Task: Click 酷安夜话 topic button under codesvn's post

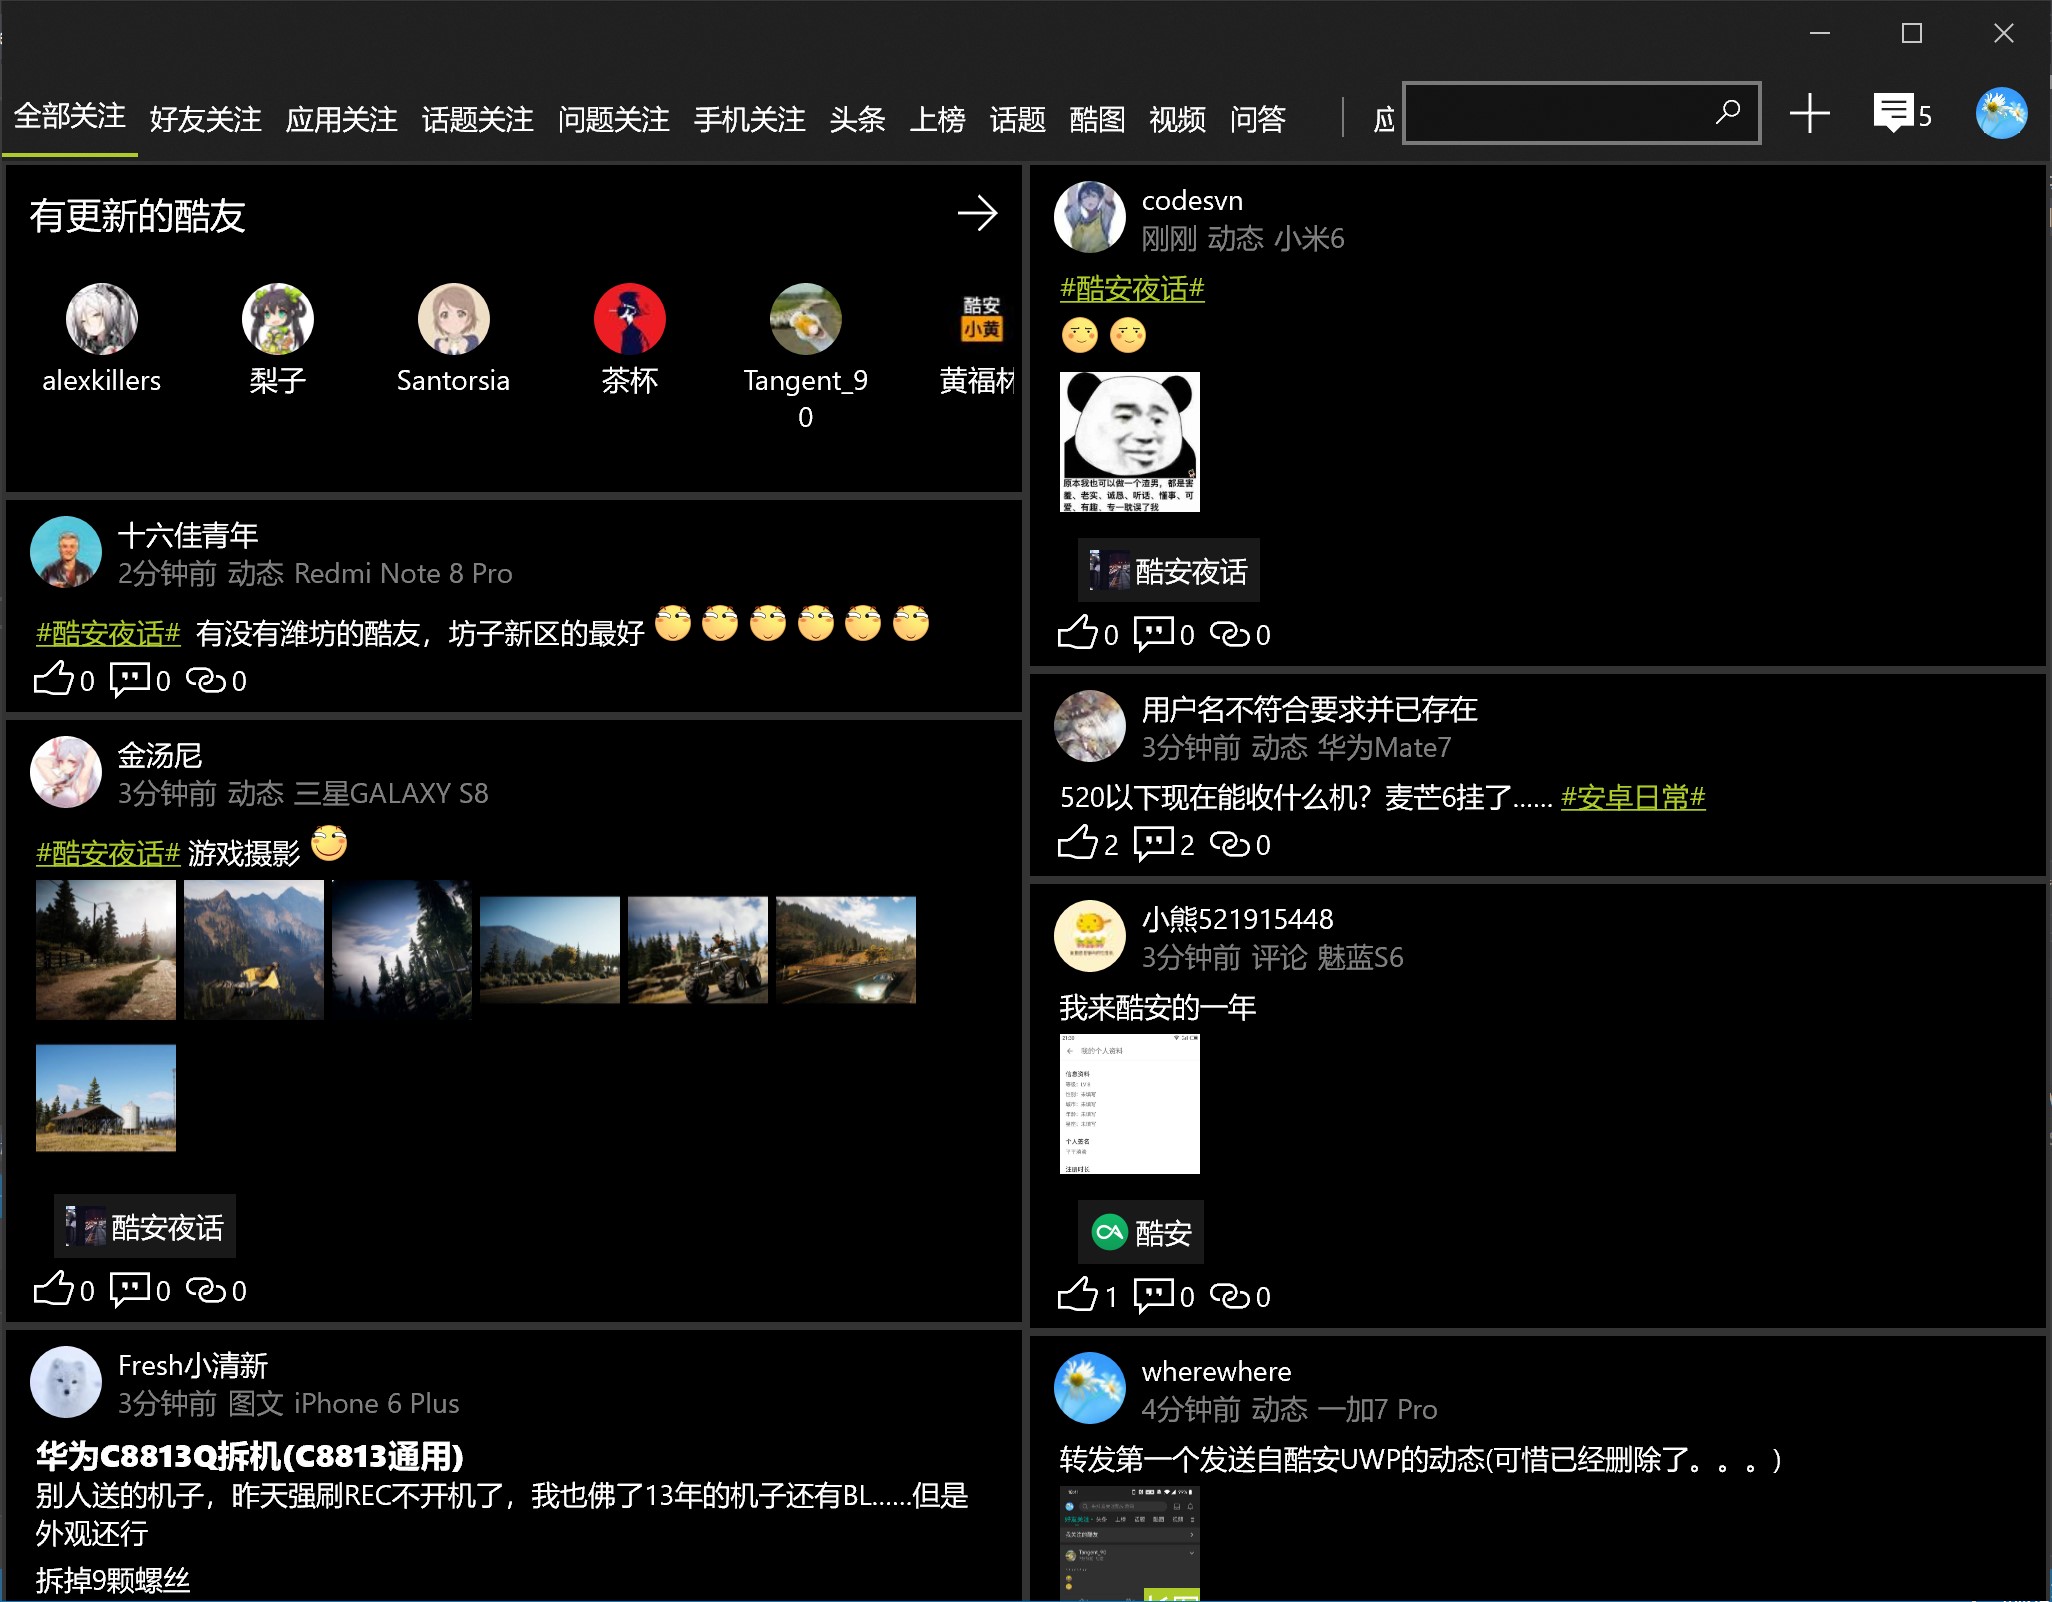Action: pos(1168,571)
